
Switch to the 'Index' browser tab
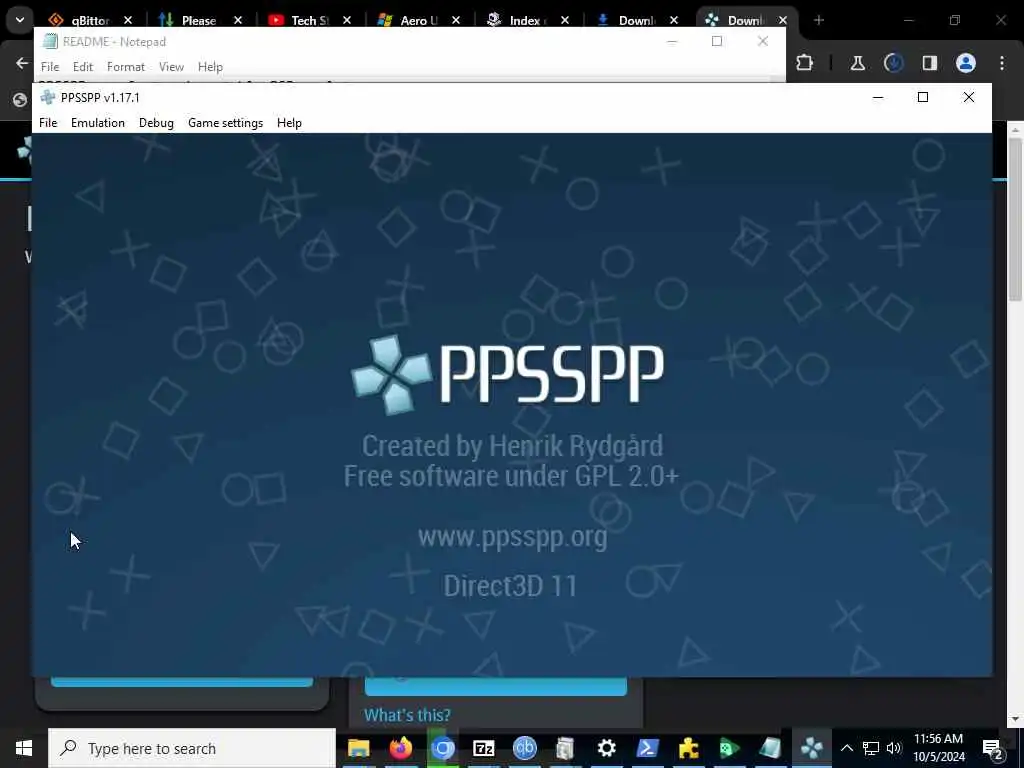(x=522, y=20)
